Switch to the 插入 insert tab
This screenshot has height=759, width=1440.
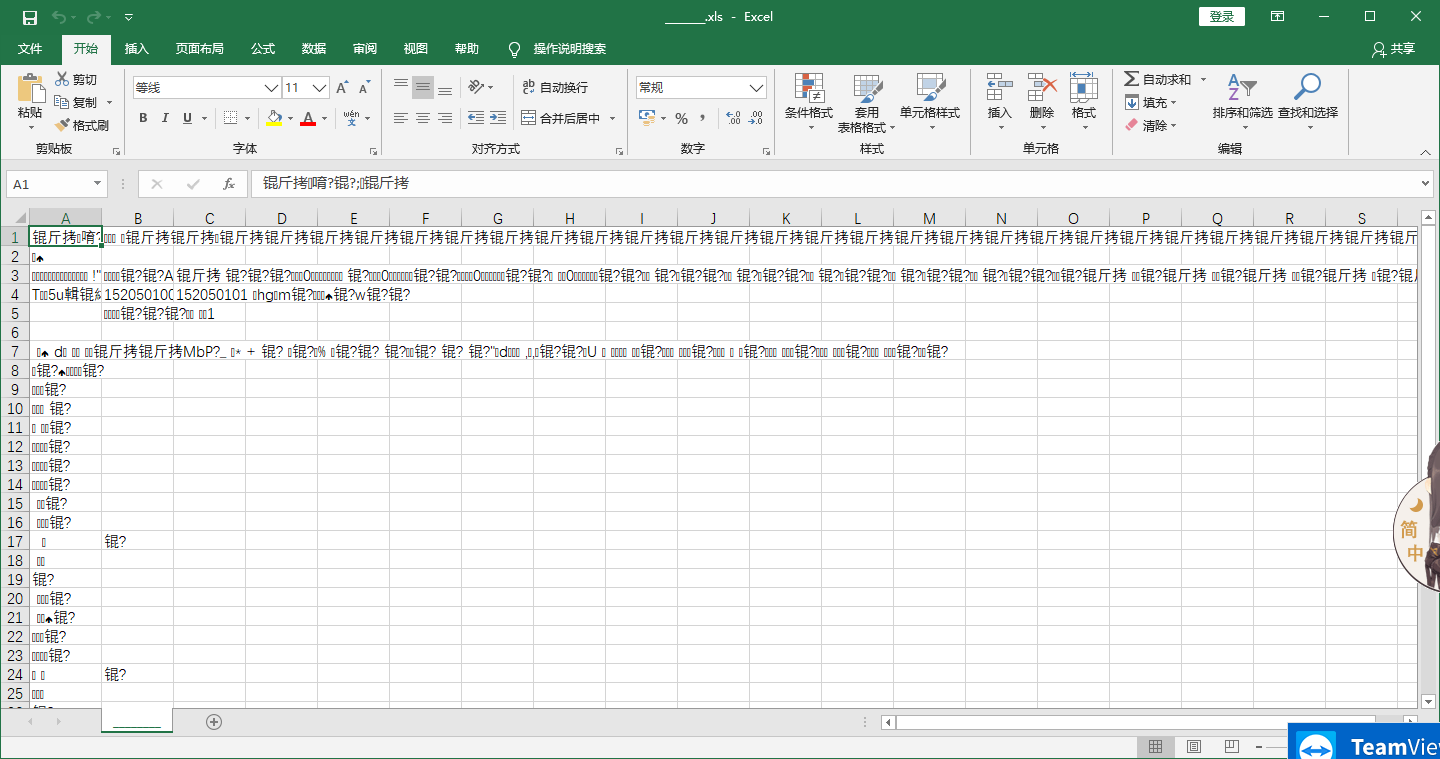(136, 48)
